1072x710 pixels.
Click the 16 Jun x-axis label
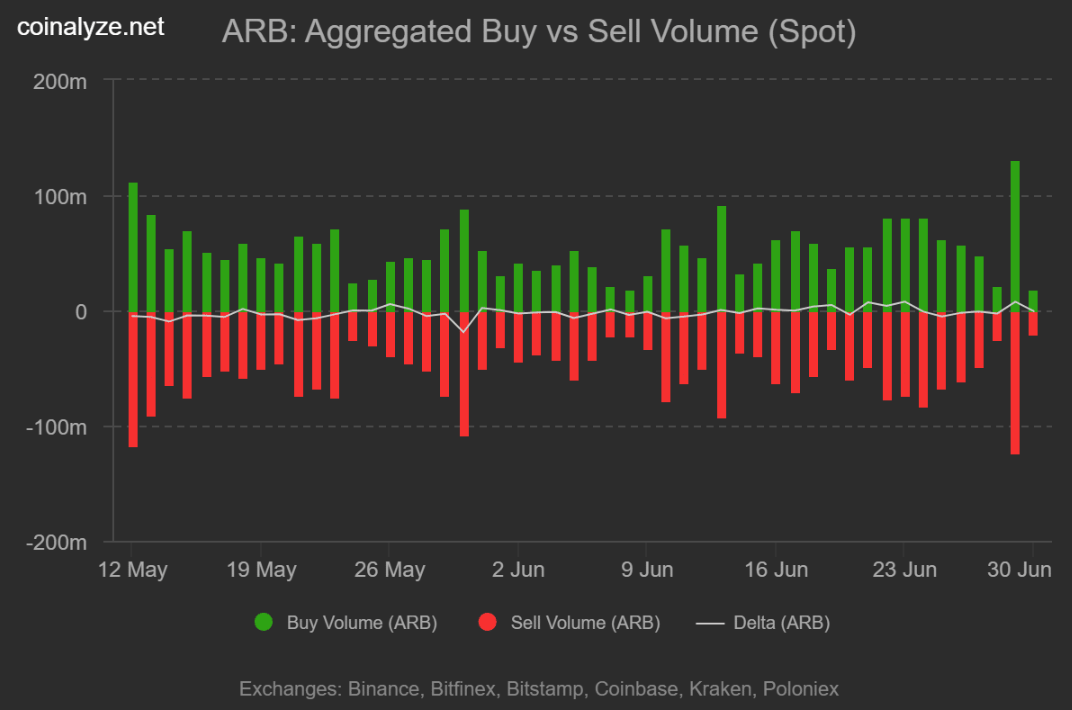point(776,569)
